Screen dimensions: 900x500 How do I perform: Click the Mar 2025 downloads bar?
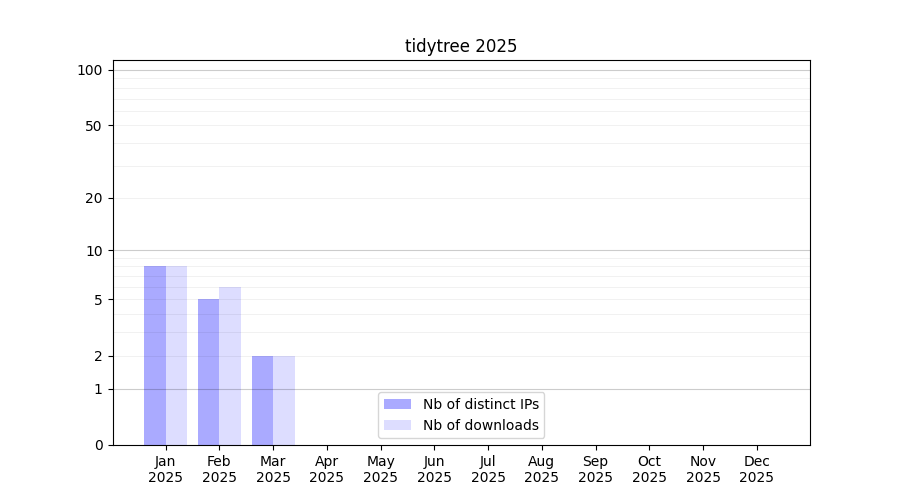tap(284, 400)
